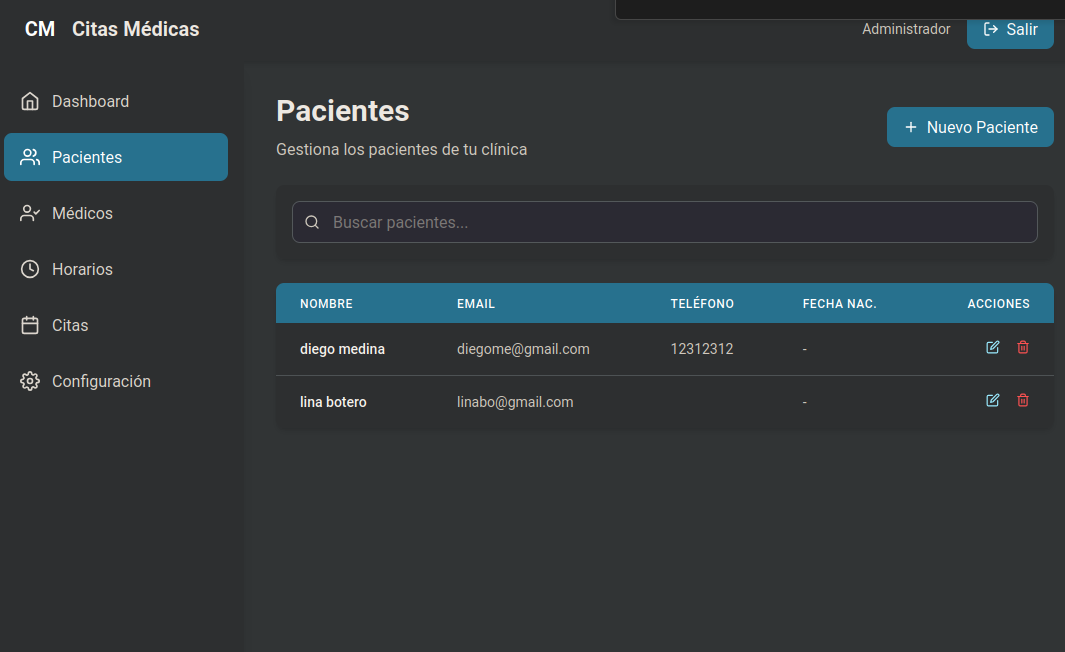Screen dimensions: 1065x652
Task: Click the Citas calendar icon
Action: (x=30, y=325)
